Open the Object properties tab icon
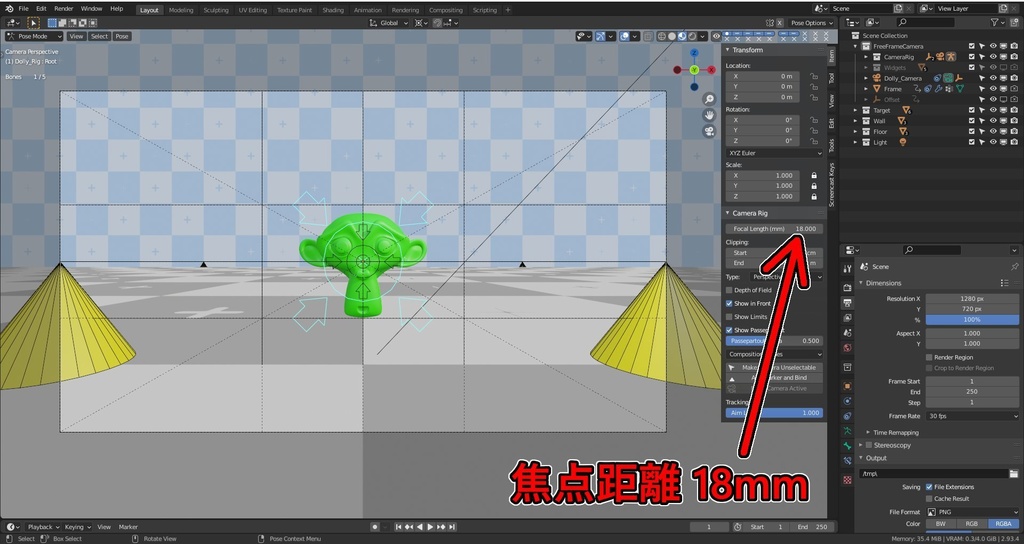 tap(847, 386)
